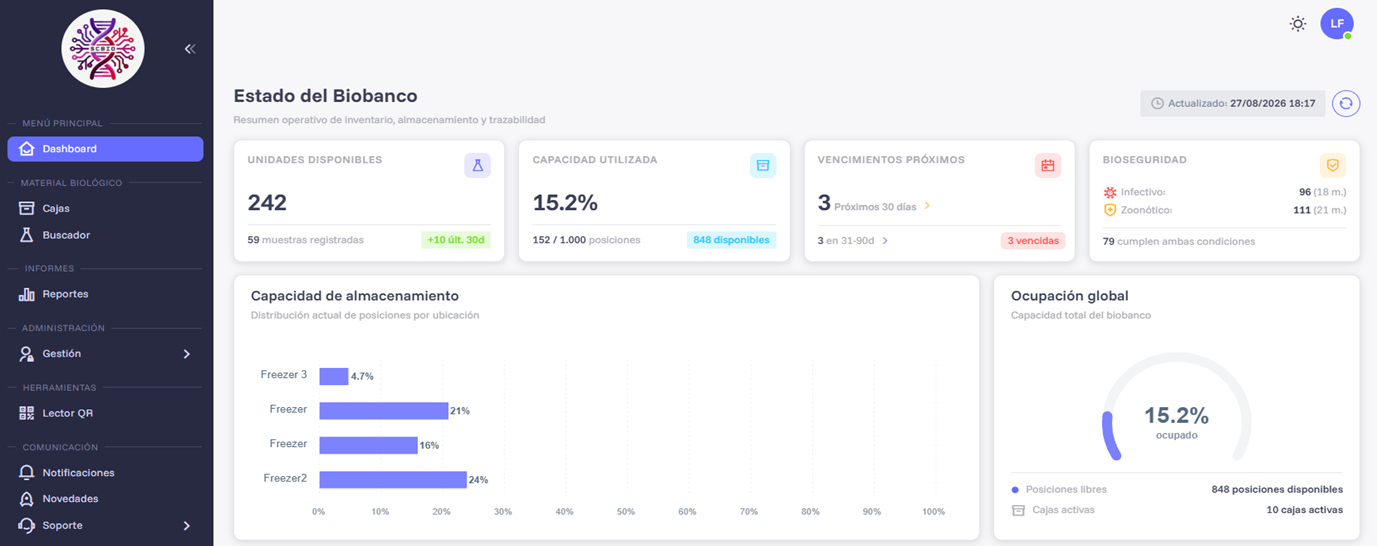The image size is (1377, 546).
Task: Click the Cajas box icon
Action: click(x=27, y=208)
